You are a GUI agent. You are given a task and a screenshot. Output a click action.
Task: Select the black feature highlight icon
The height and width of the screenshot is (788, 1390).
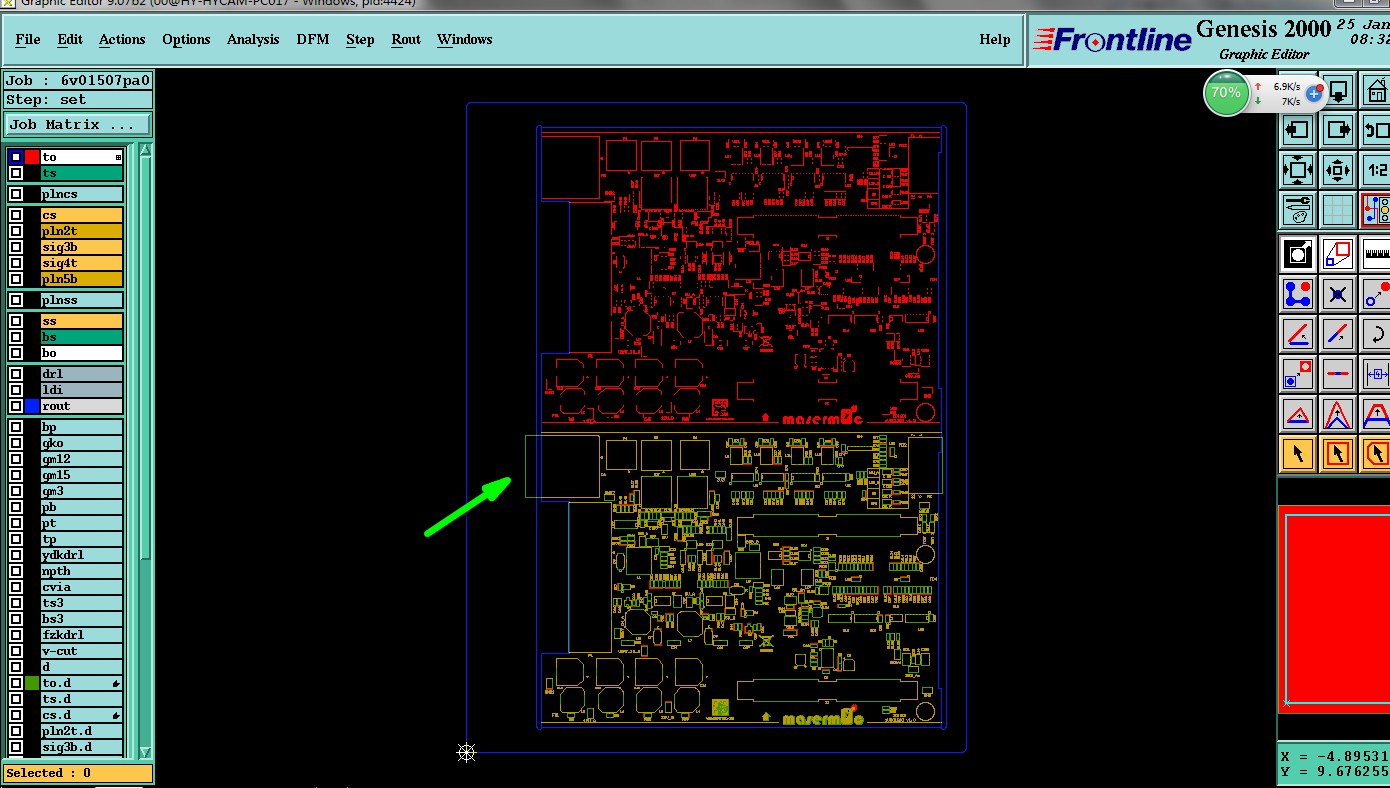1298,254
